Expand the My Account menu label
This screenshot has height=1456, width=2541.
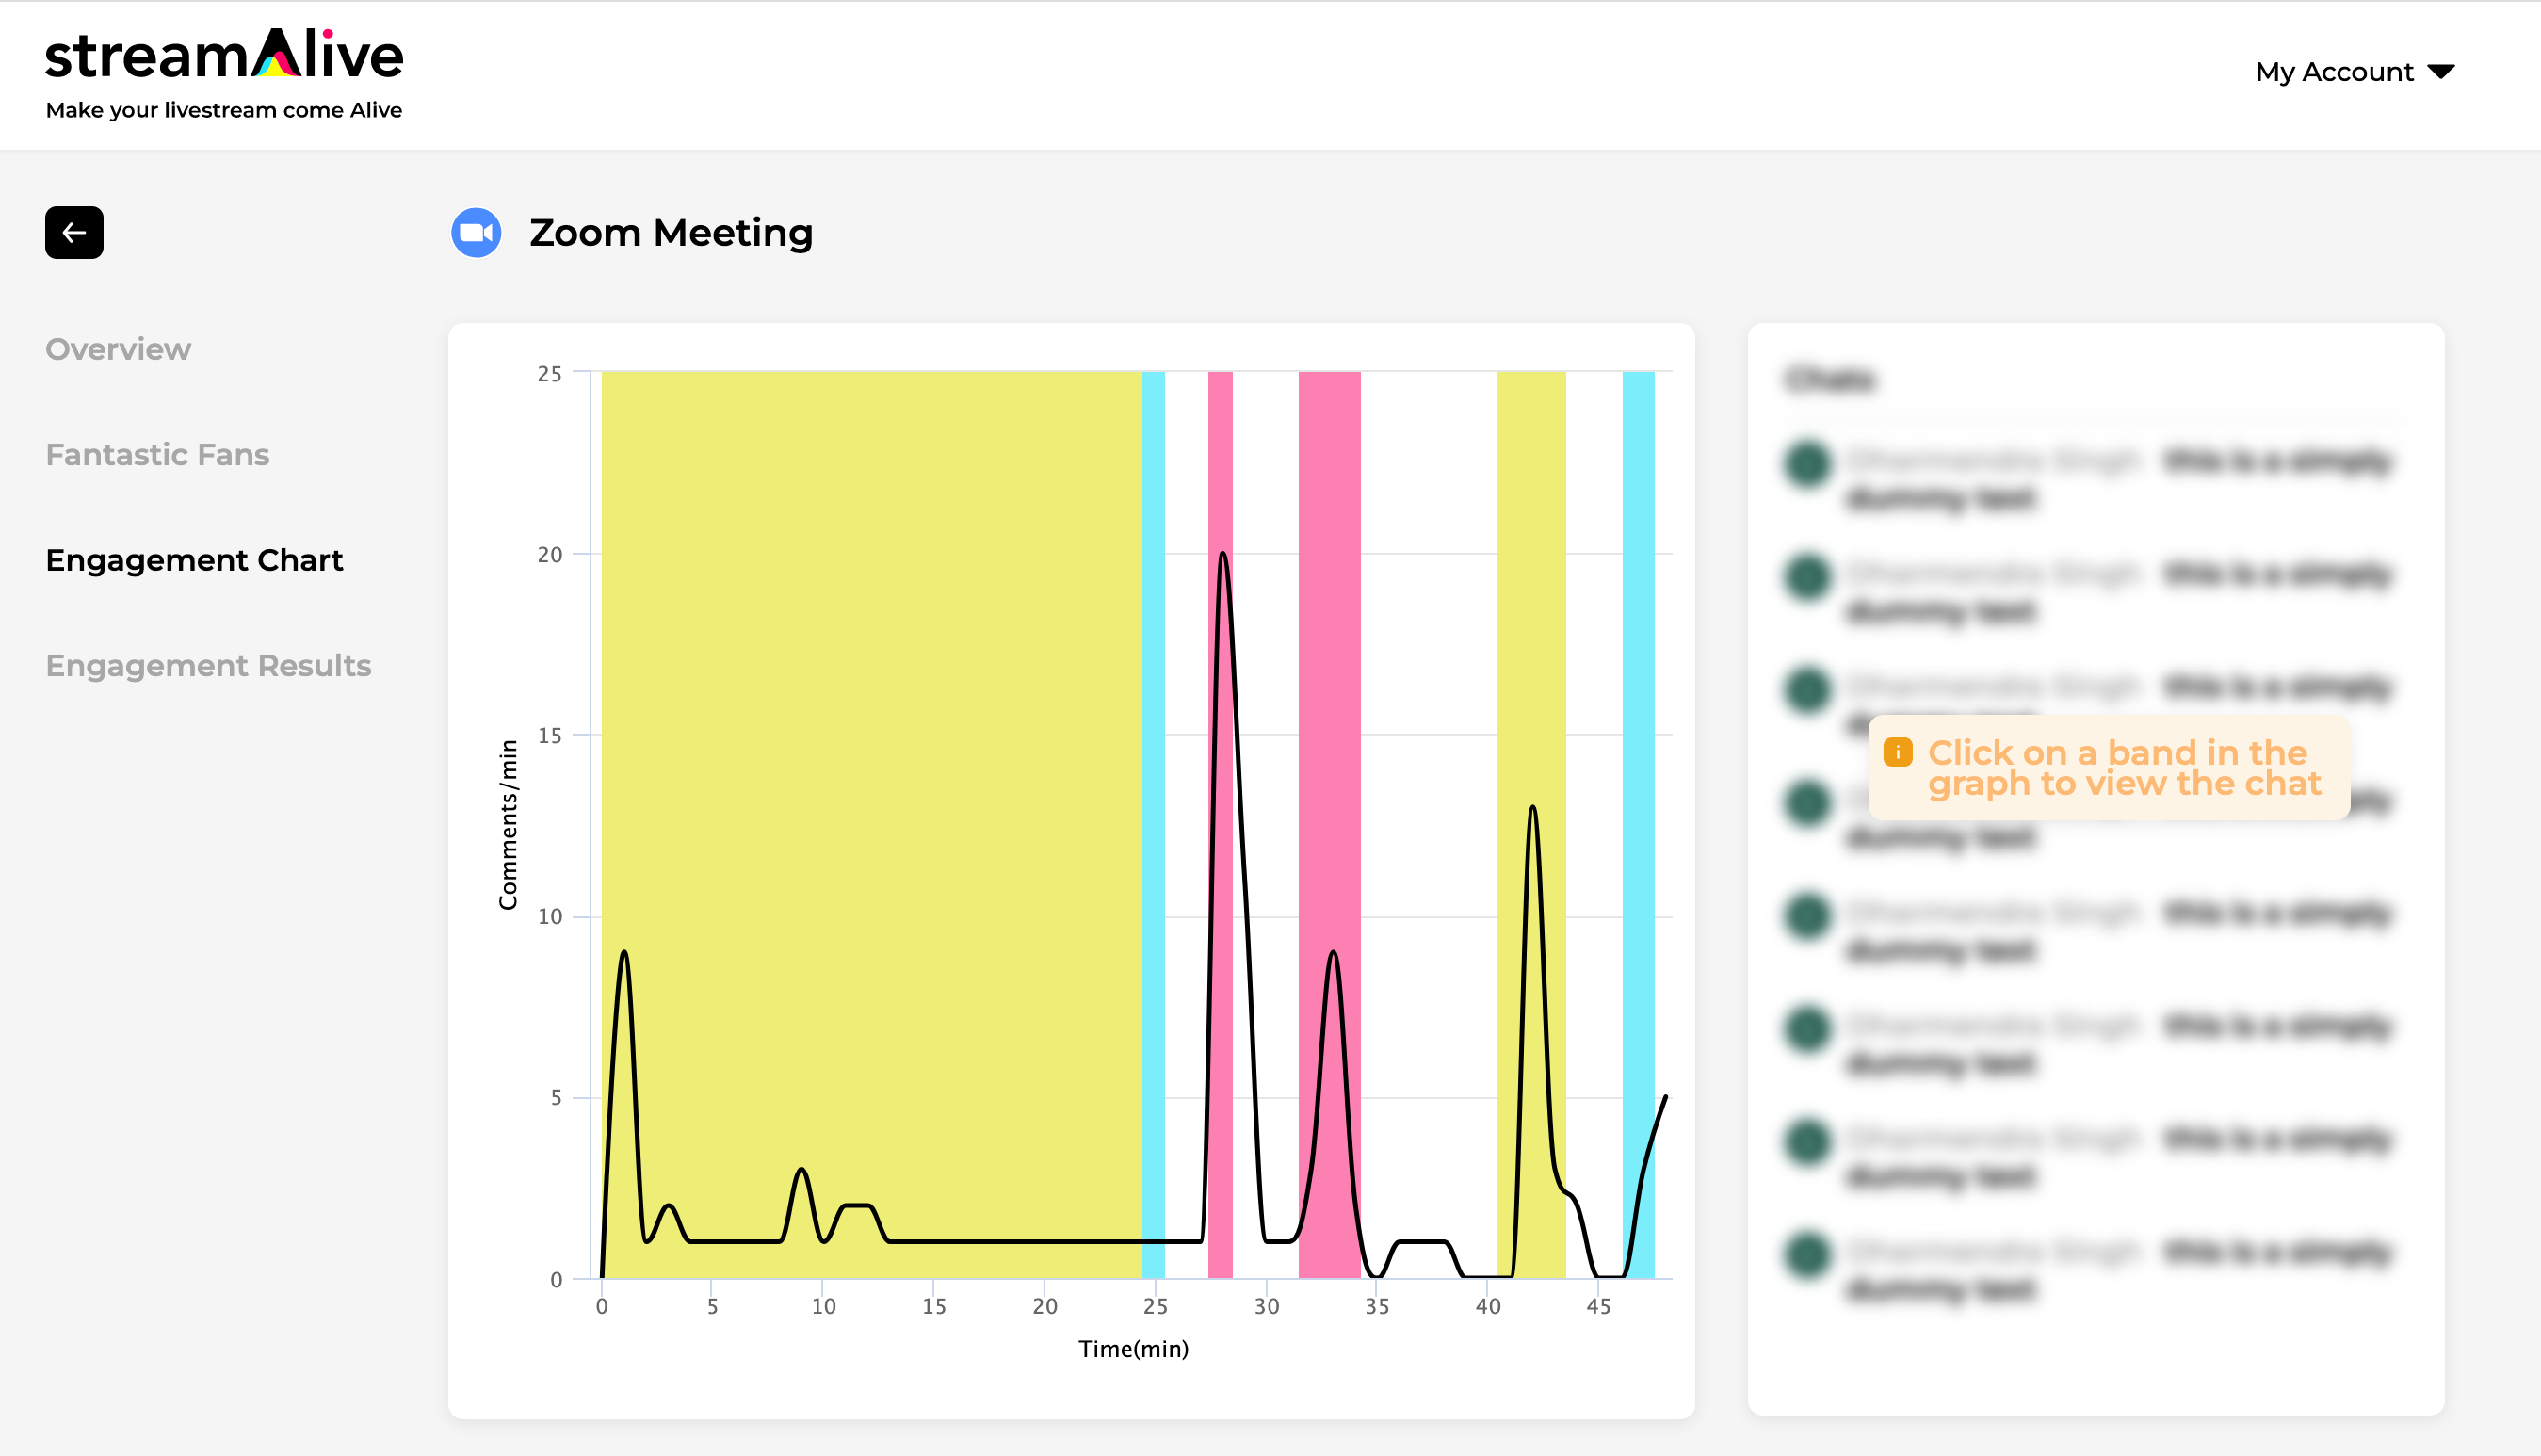(2334, 72)
